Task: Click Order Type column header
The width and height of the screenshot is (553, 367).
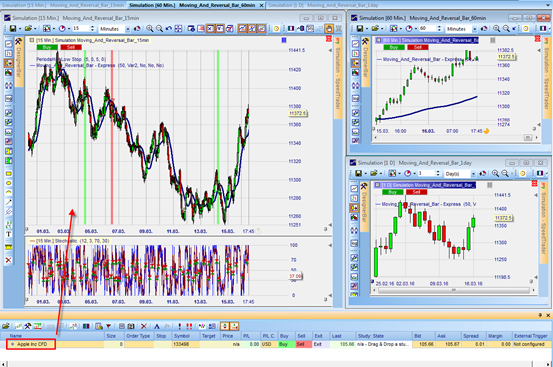Action: (x=139, y=336)
